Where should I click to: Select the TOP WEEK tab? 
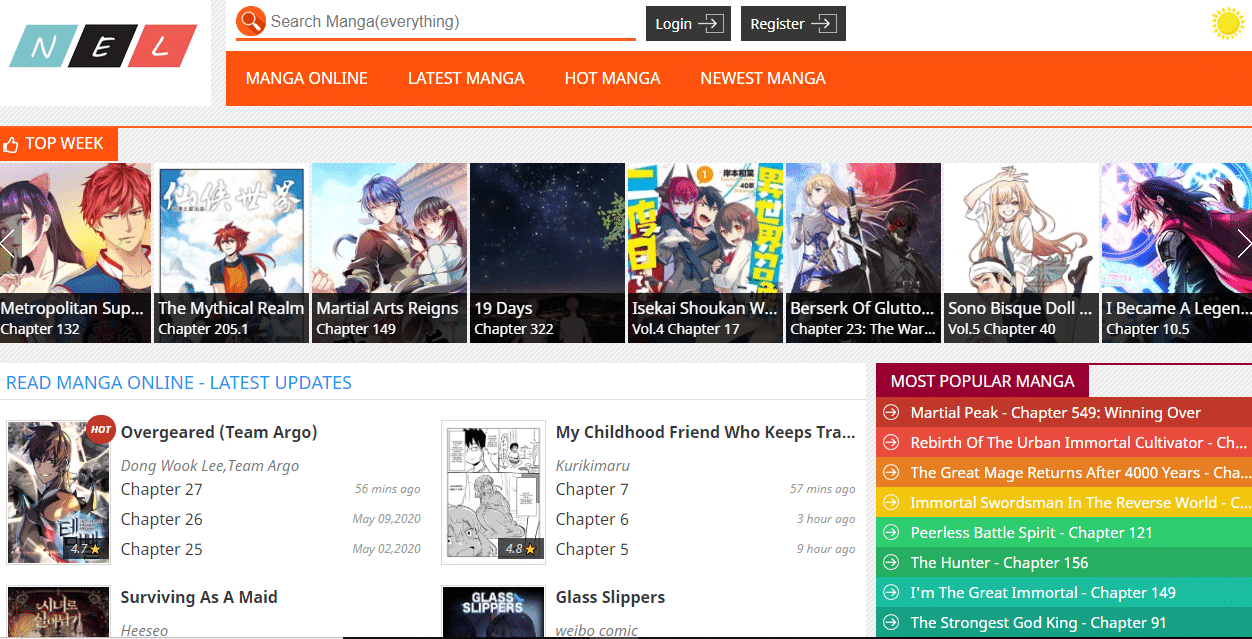click(59, 144)
